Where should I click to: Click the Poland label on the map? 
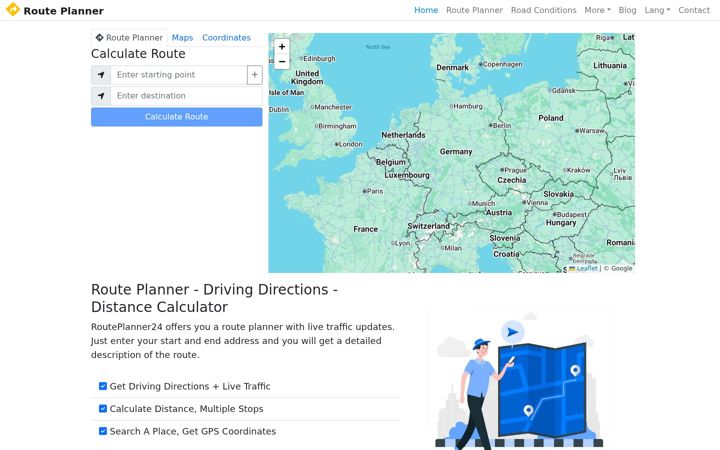(551, 118)
